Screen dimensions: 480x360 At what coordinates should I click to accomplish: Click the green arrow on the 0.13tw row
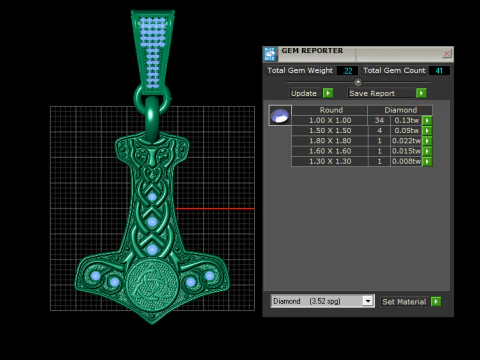pyautogui.click(x=427, y=120)
